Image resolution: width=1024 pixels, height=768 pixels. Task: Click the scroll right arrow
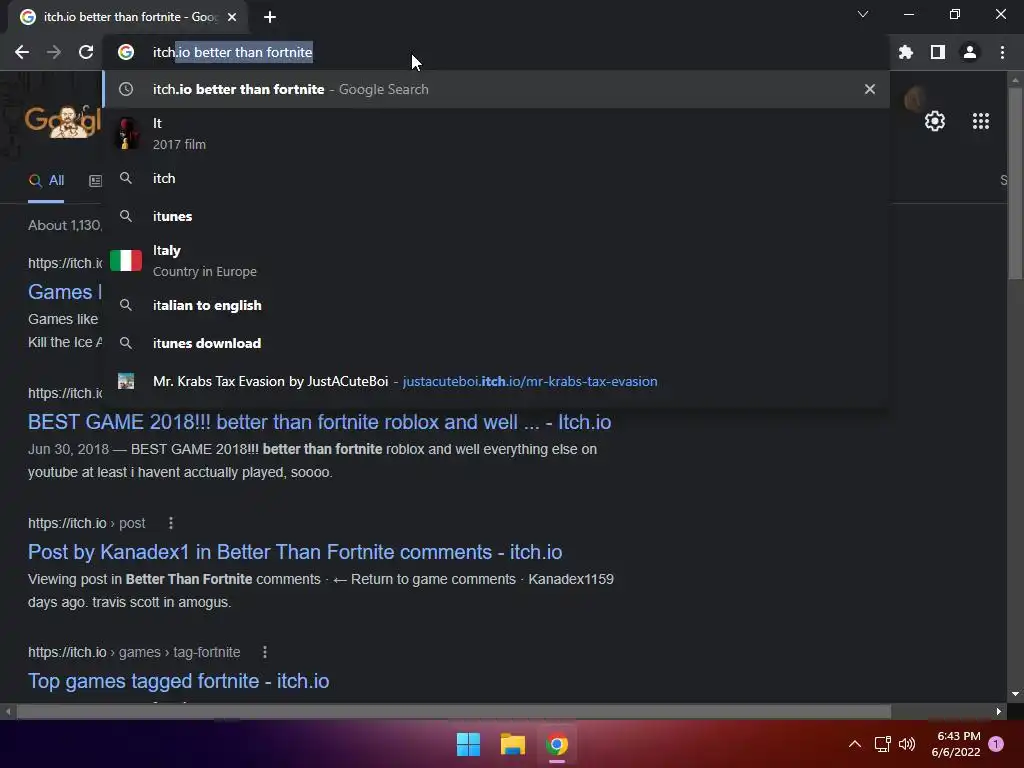[999, 711]
